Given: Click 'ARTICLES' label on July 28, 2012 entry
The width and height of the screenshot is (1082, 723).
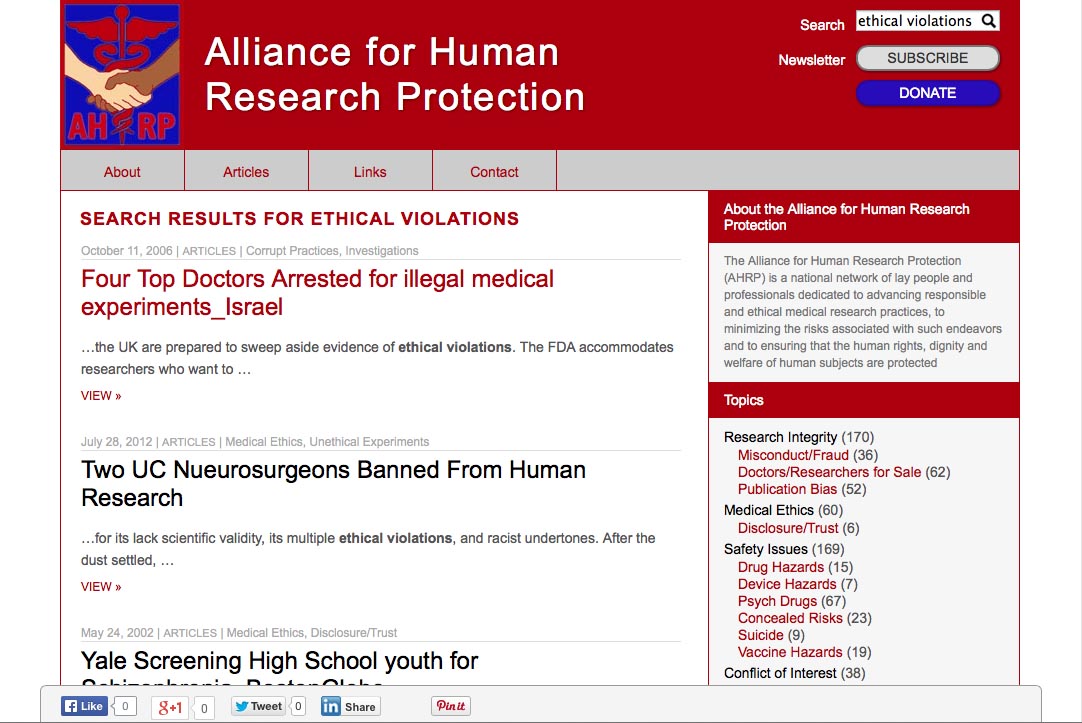Looking at the screenshot, I should point(188,442).
